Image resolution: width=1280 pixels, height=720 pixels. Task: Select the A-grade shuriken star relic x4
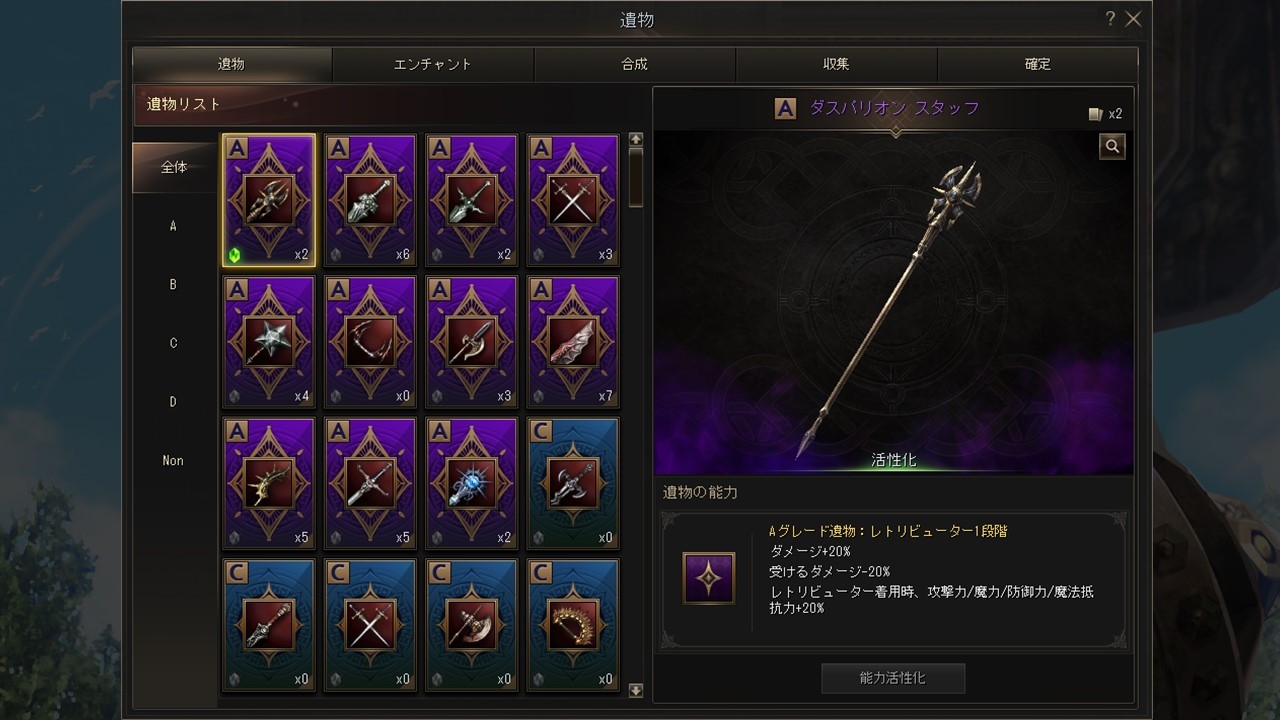point(268,342)
